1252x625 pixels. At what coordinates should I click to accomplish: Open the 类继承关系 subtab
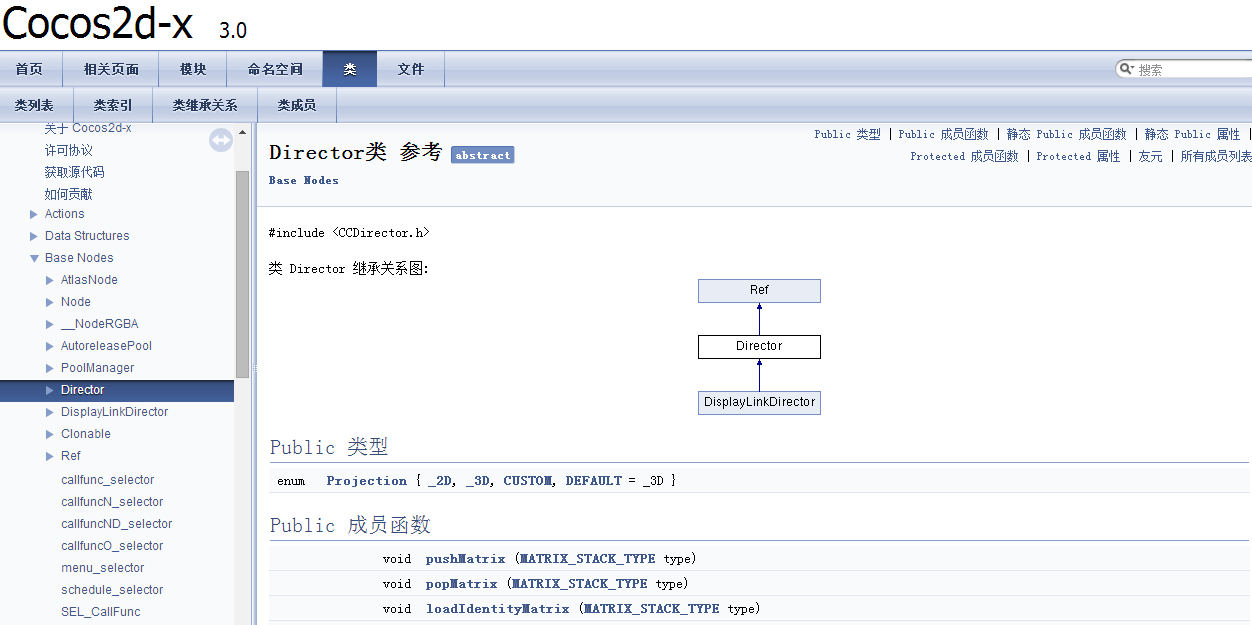[205, 105]
